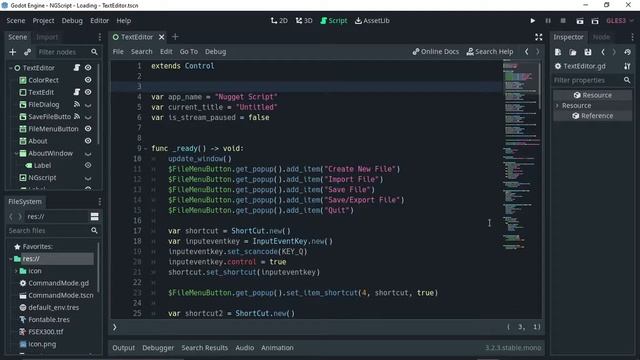Play the current scene
Viewport: 640px width, 360px height.
coord(580,21)
